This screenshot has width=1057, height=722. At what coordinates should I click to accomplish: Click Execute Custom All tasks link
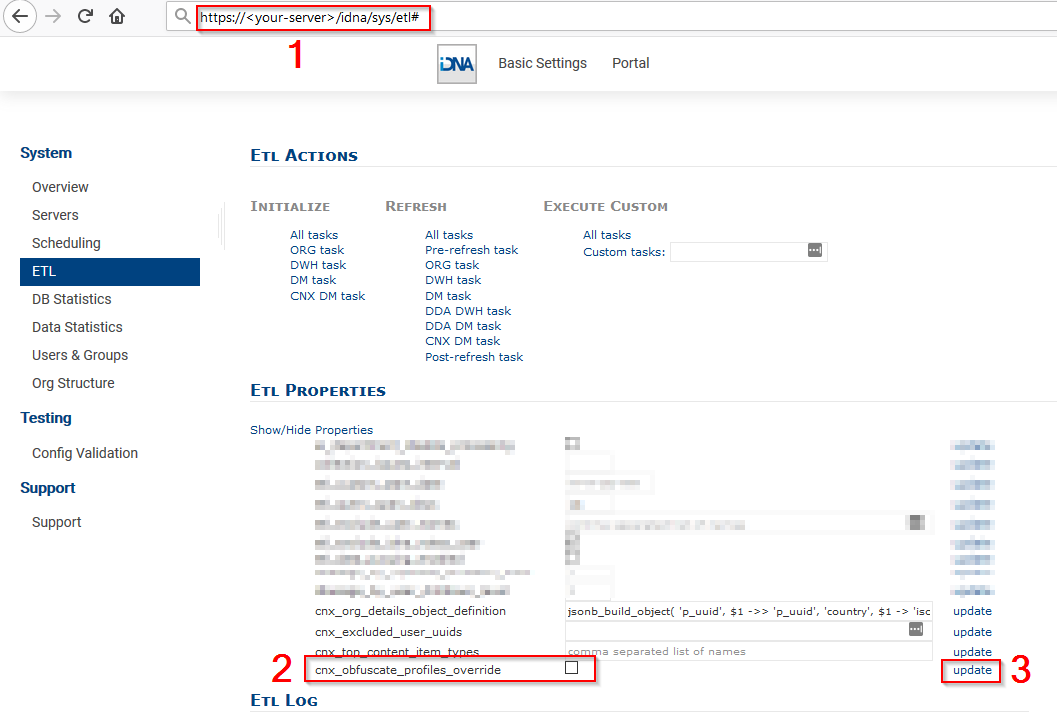(x=607, y=235)
